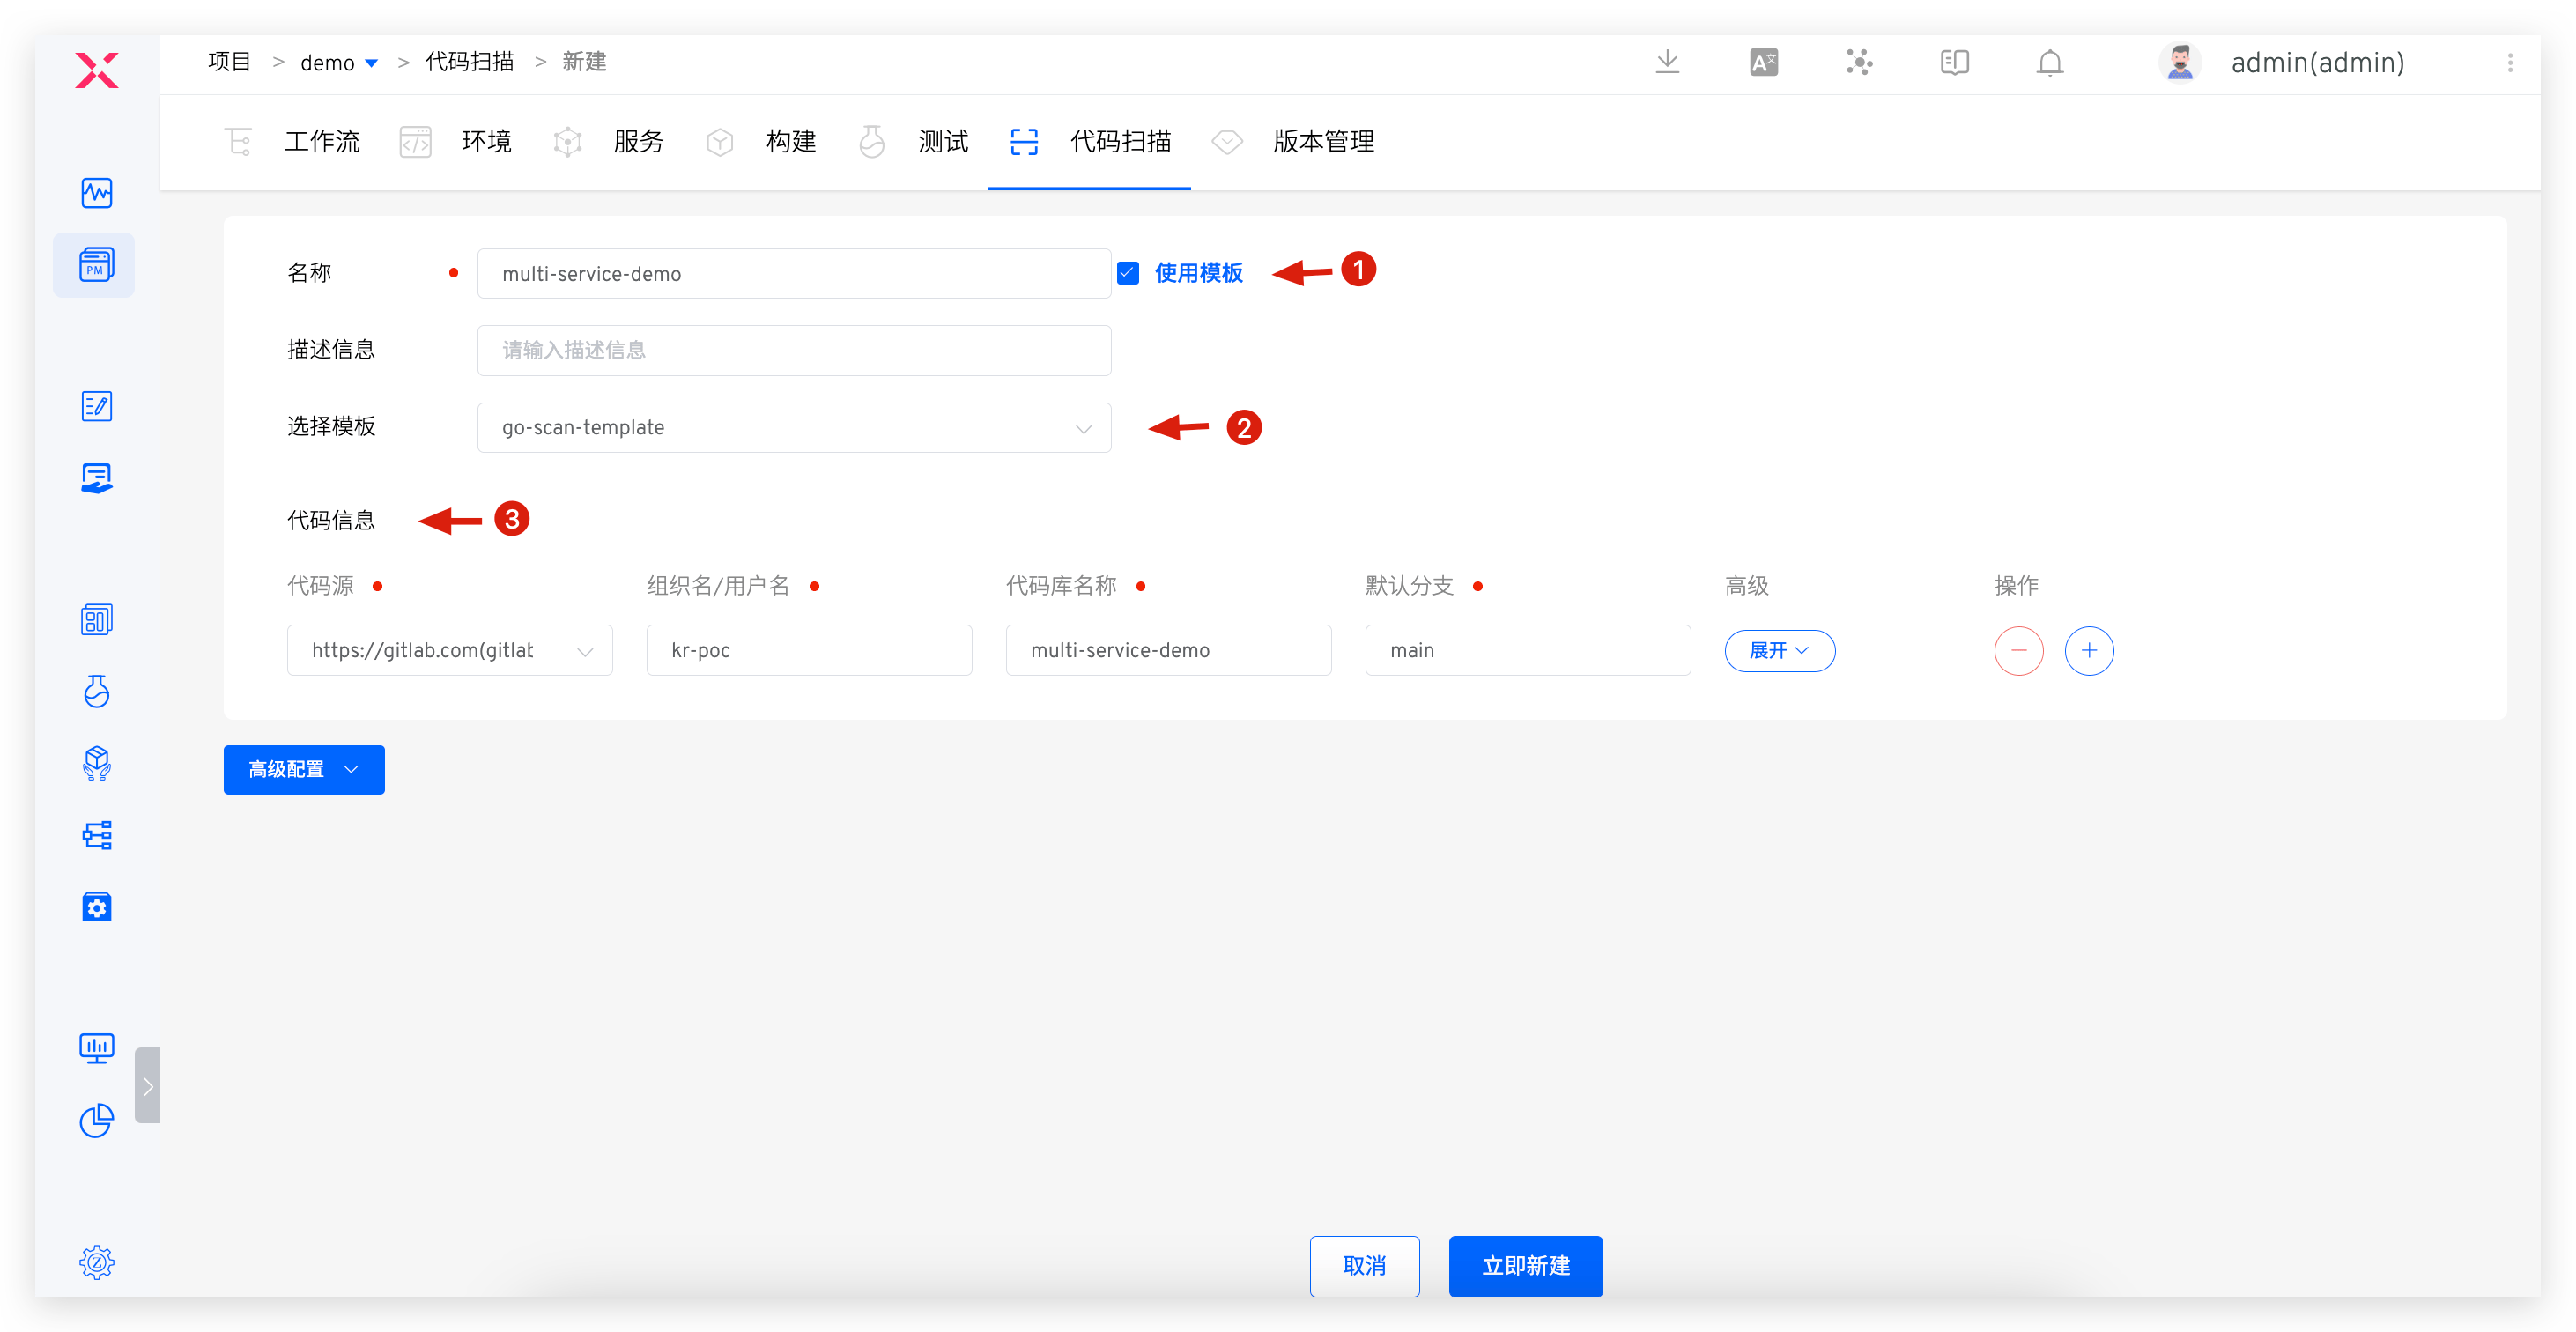
Task: Add a code repo row with plus button
Action: pos(2088,651)
